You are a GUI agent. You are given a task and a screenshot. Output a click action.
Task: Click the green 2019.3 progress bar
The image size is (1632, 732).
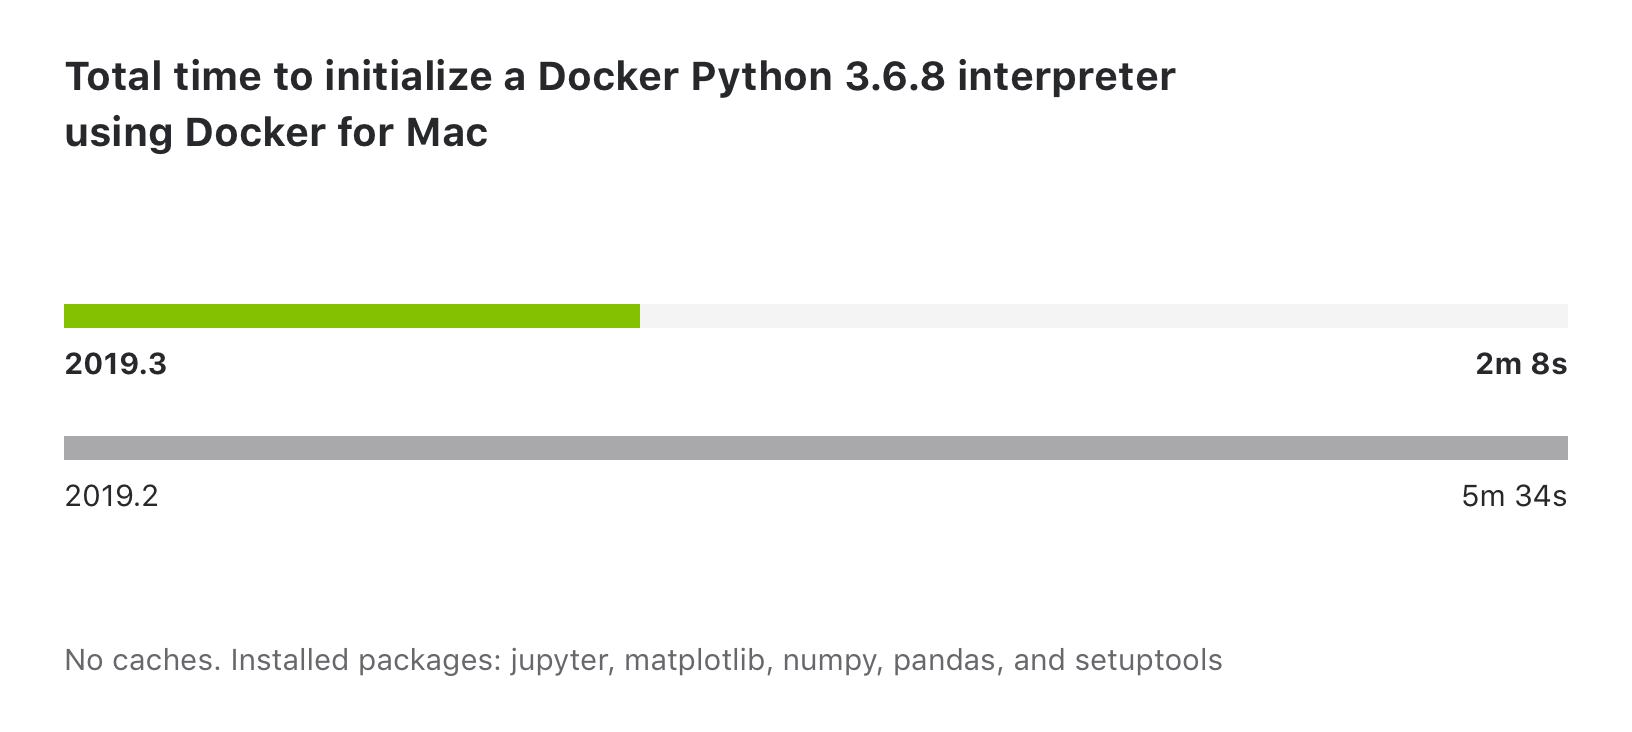(351, 316)
